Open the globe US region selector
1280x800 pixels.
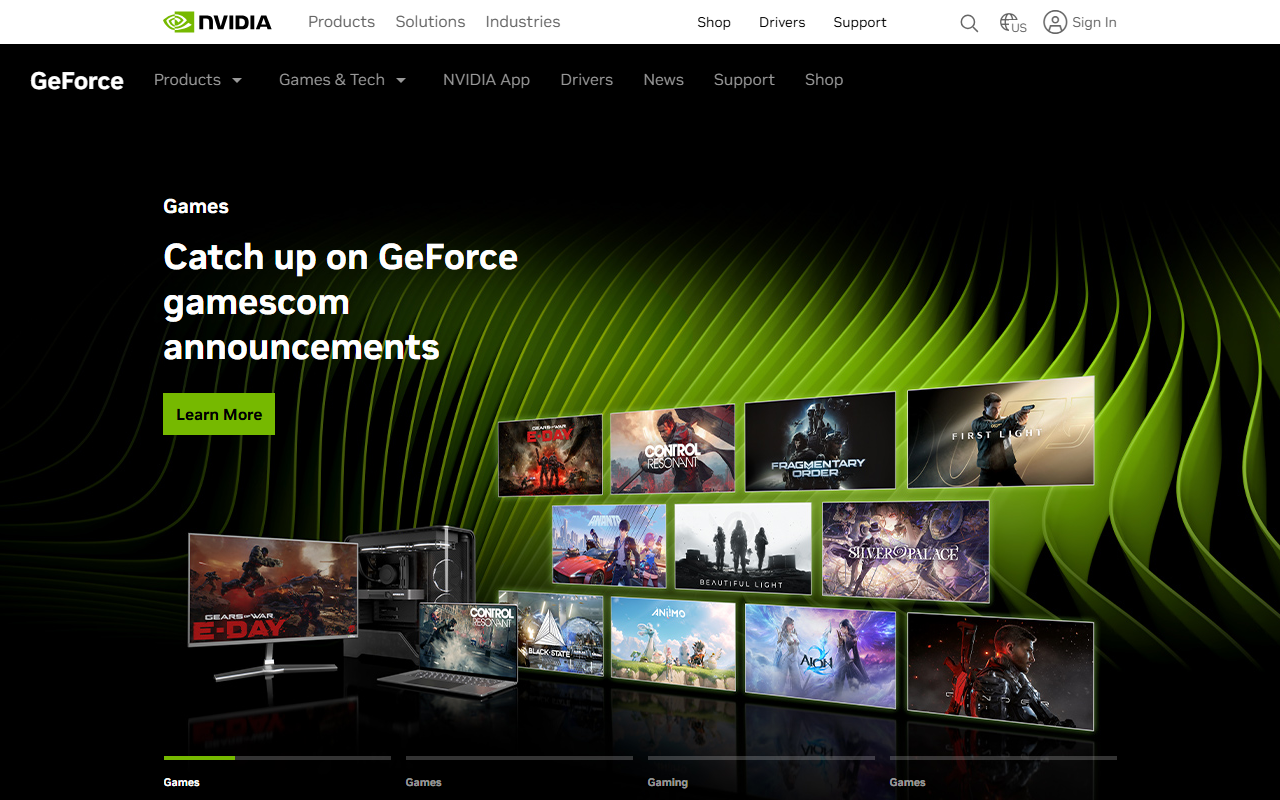(x=1013, y=23)
